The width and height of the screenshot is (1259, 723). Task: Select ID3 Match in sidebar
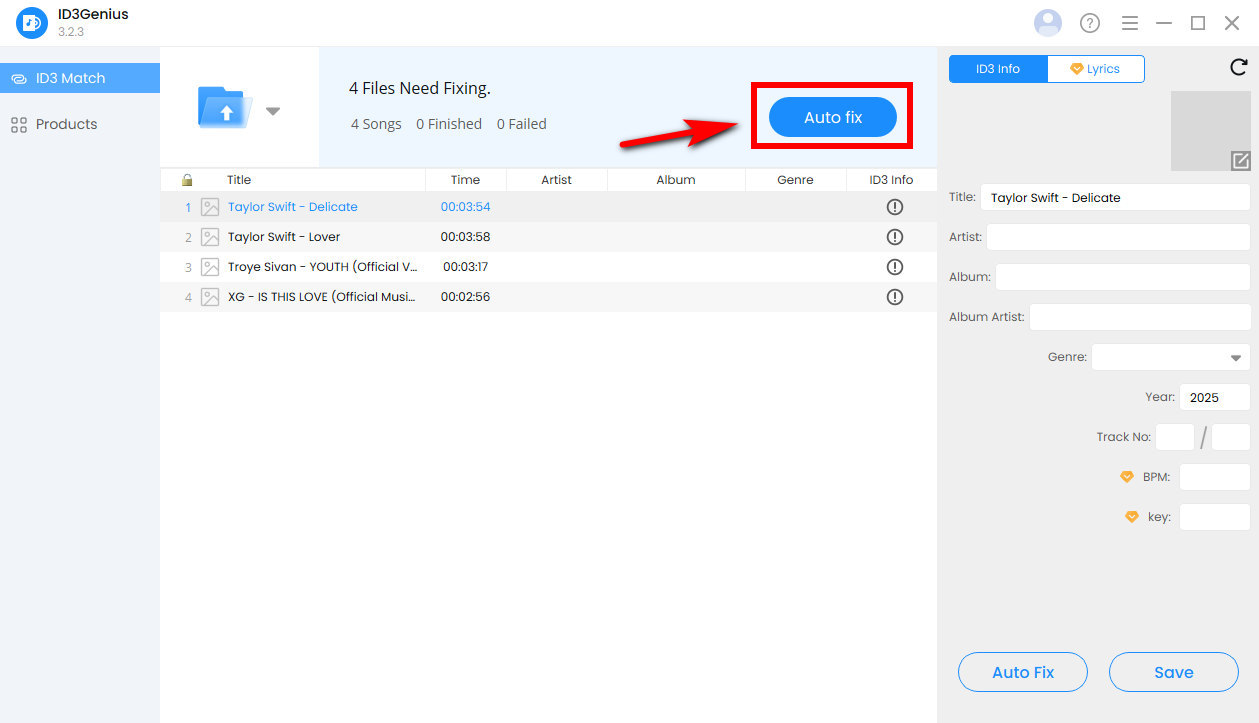[x=80, y=78]
